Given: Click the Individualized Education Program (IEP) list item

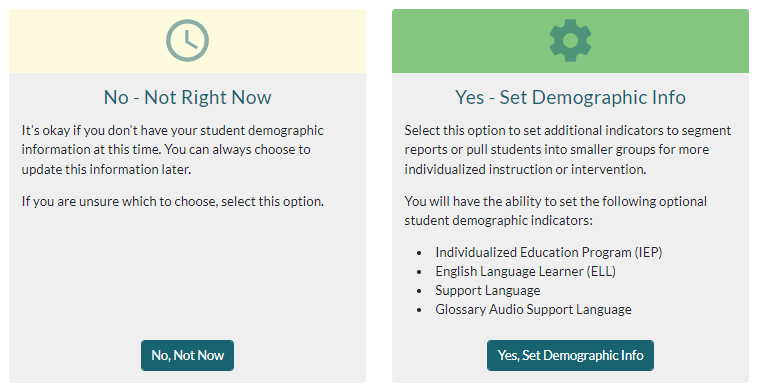Looking at the screenshot, I should [548, 252].
